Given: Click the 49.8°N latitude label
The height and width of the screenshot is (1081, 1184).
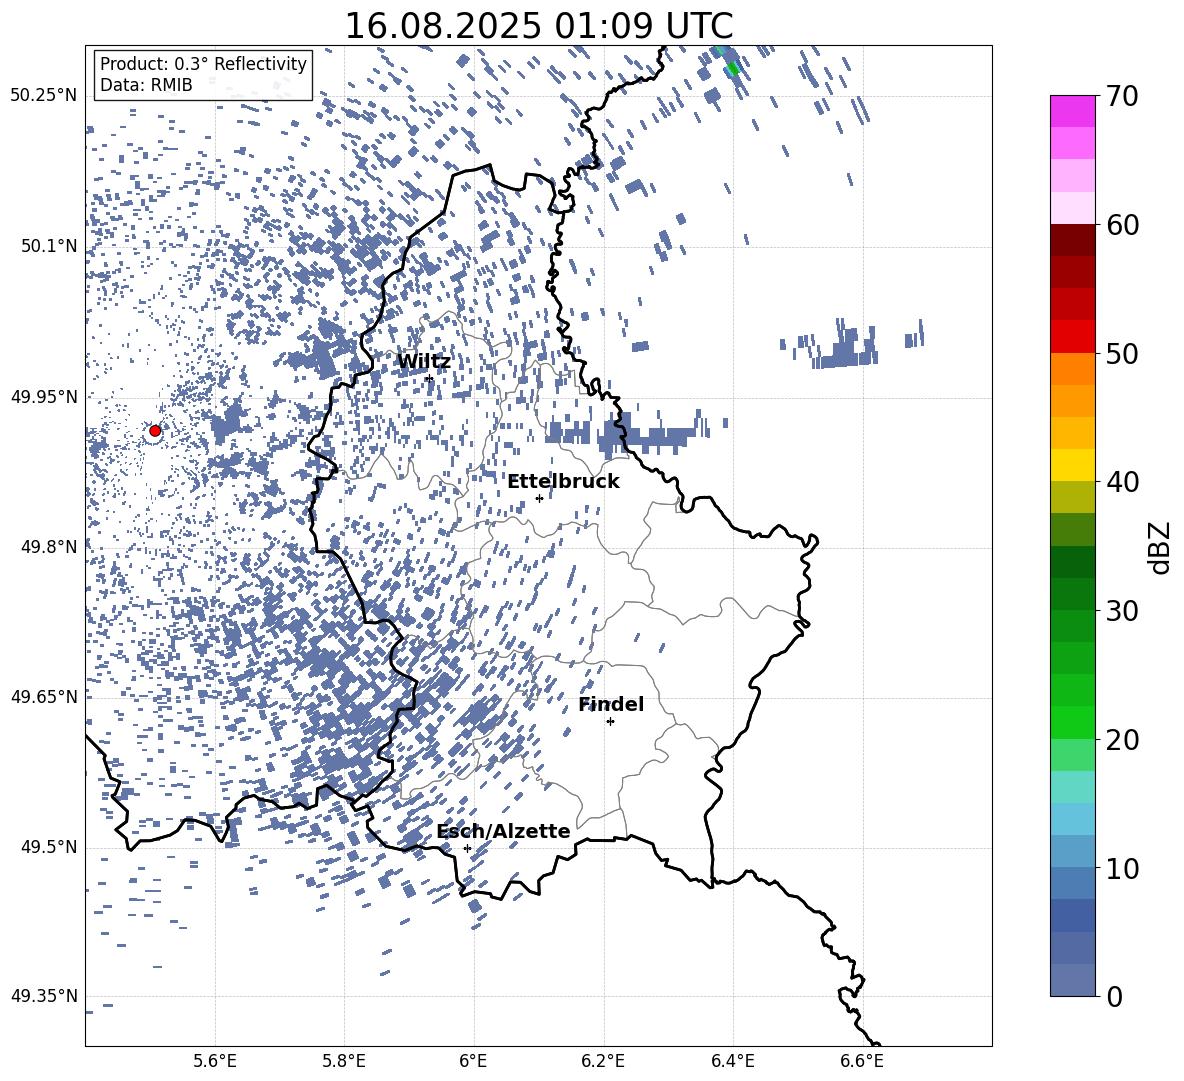Looking at the screenshot, I should [x=48, y=547].
